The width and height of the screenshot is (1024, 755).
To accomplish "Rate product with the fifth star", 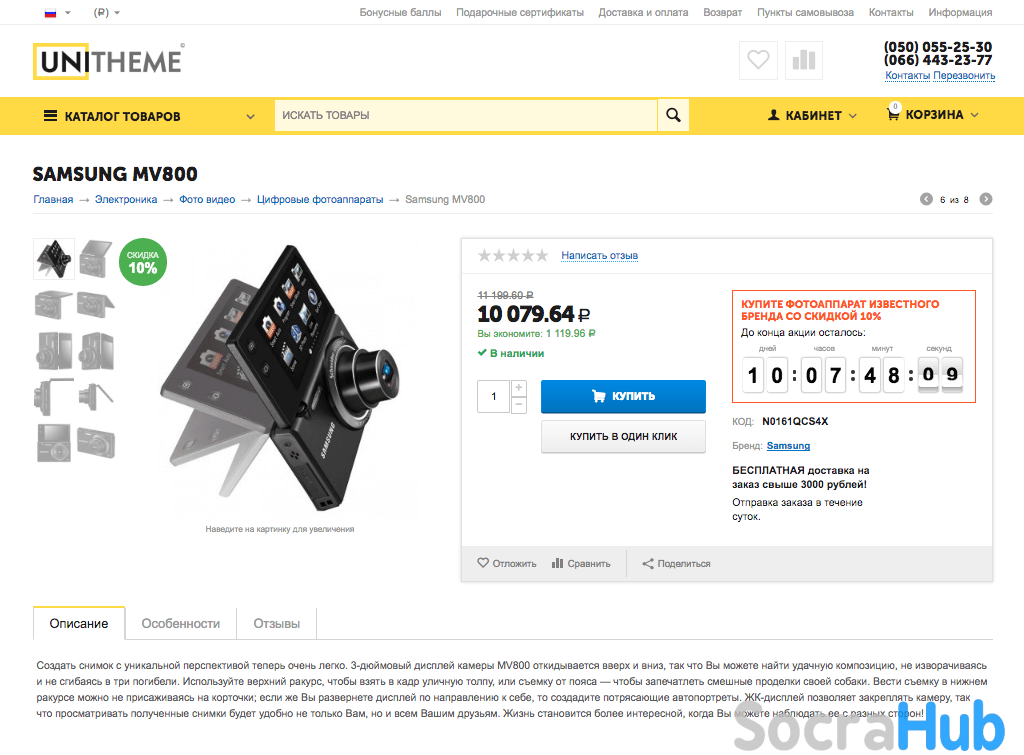I will 541,255.
